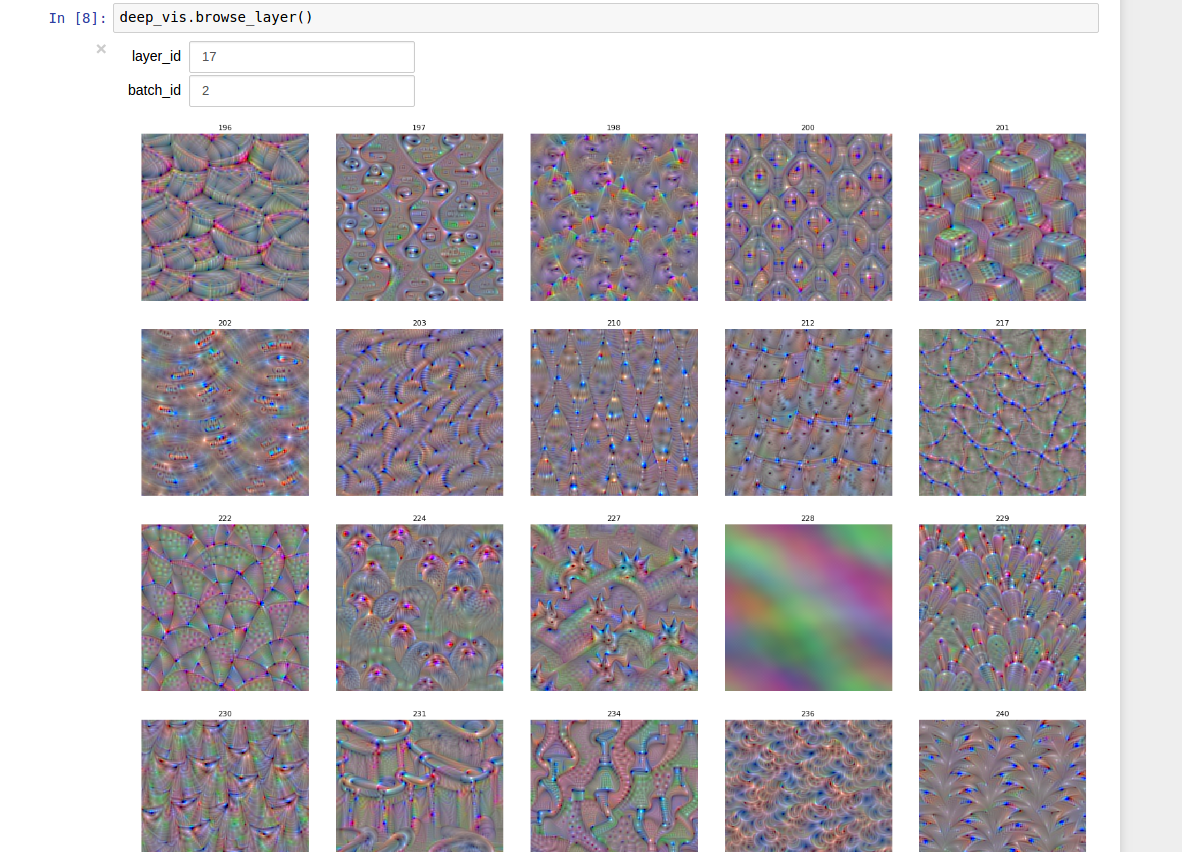
Task: Click the layer_id input field
Action: pyautogui.click(x=302, y=57)
